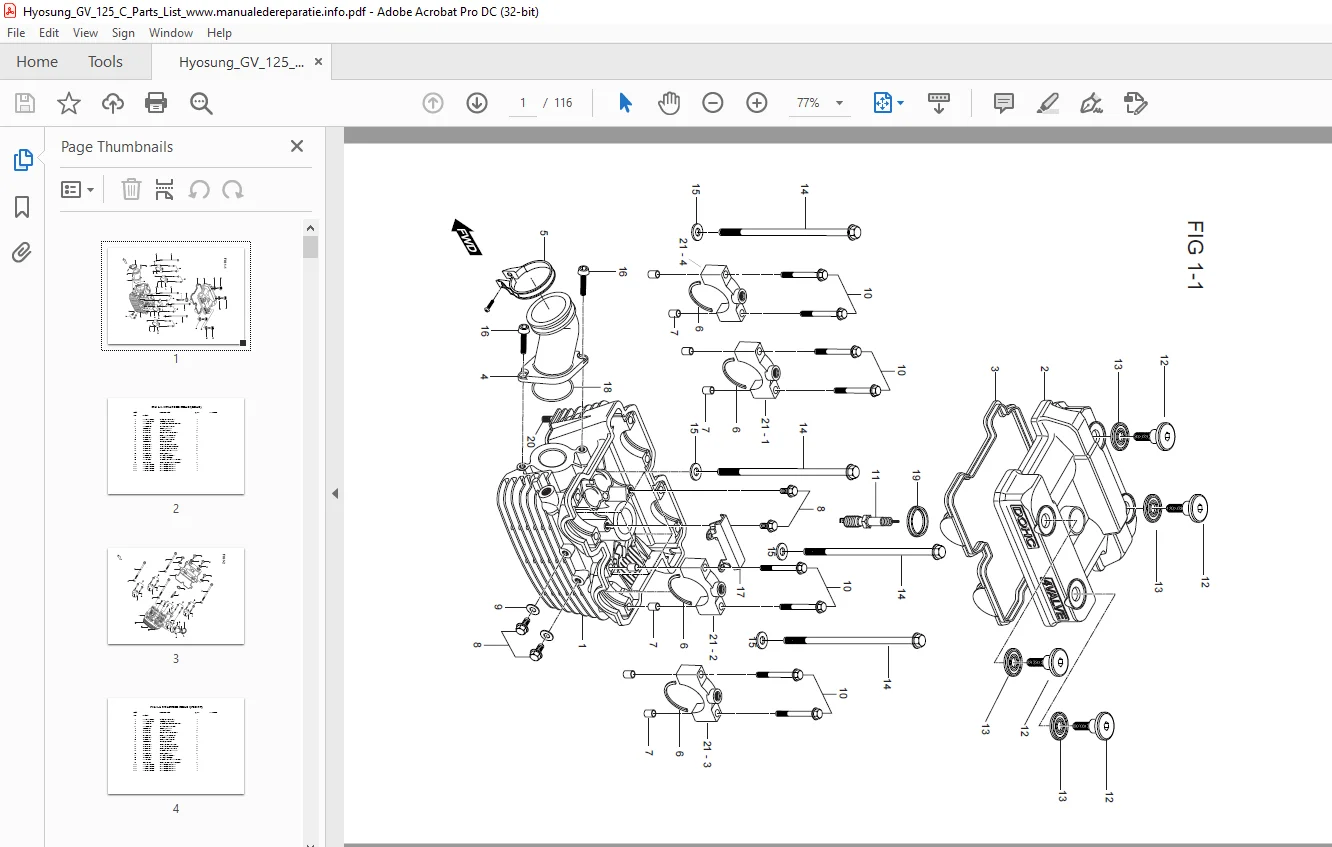The image size is (1332, 847).
Task: Select page 4 thumbnail
Action: click(x=176, y=746)
